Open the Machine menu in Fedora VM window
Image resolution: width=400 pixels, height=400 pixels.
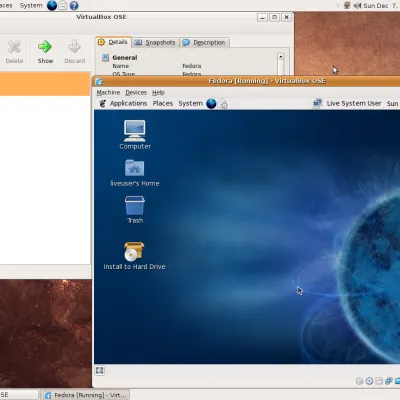[x=108, y=92]
